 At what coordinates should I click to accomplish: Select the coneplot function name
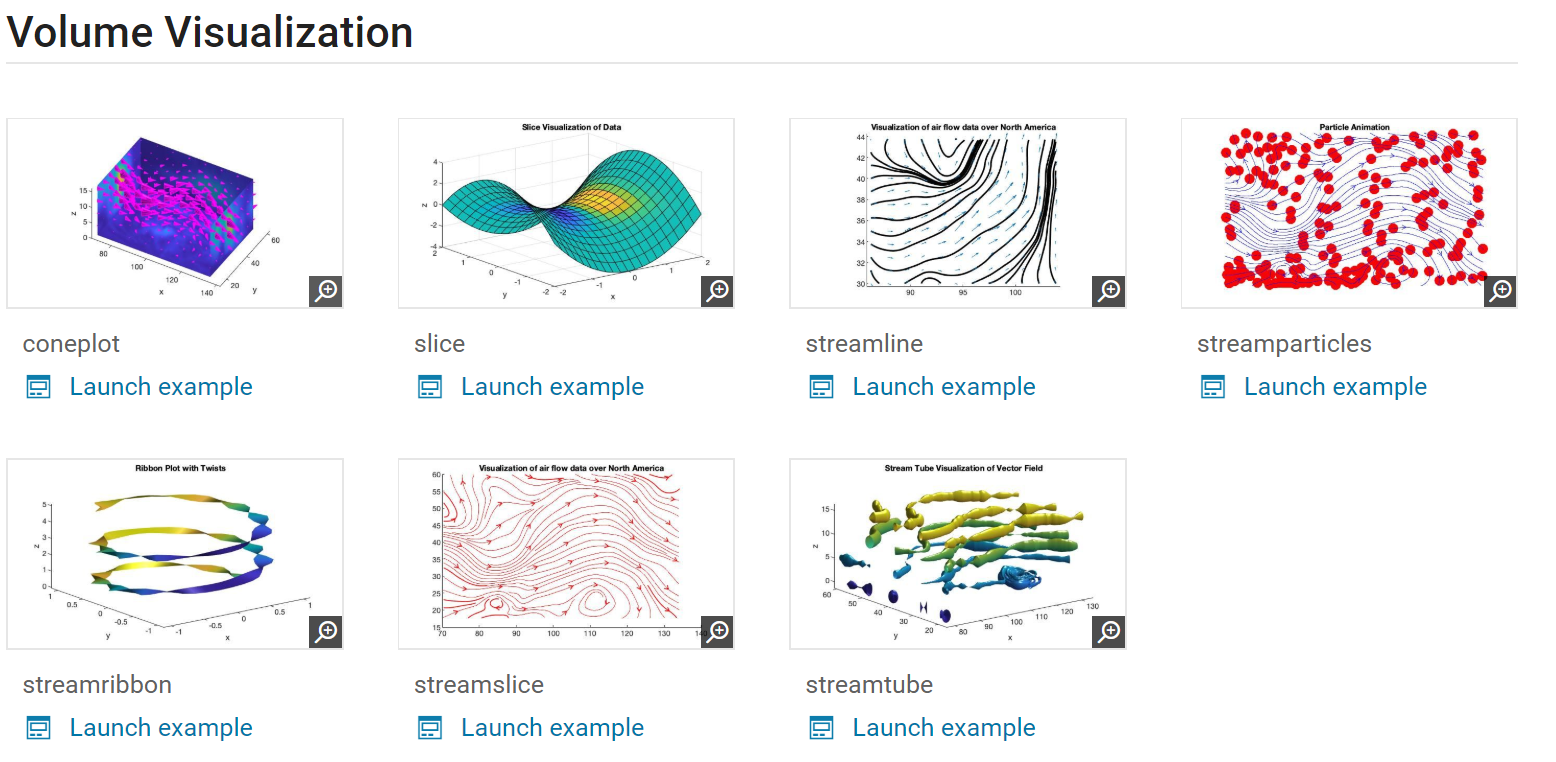tap(71, 344)
